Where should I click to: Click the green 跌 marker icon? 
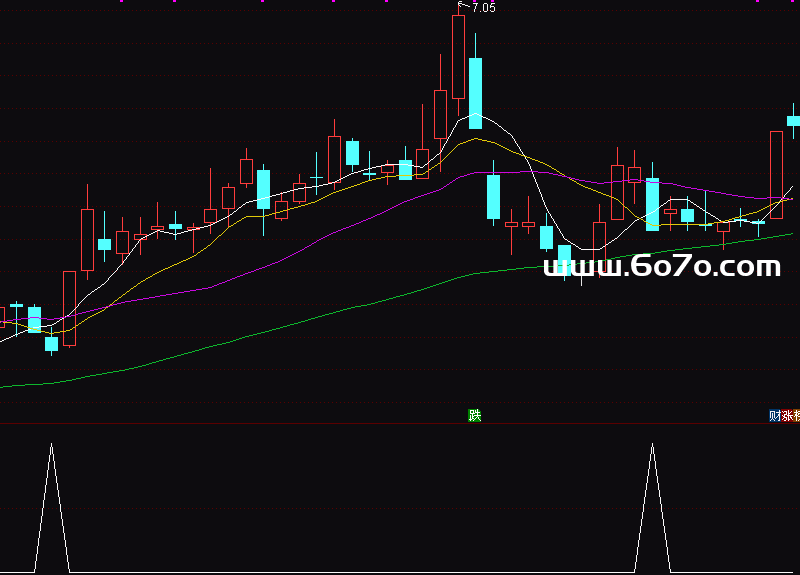475,415
